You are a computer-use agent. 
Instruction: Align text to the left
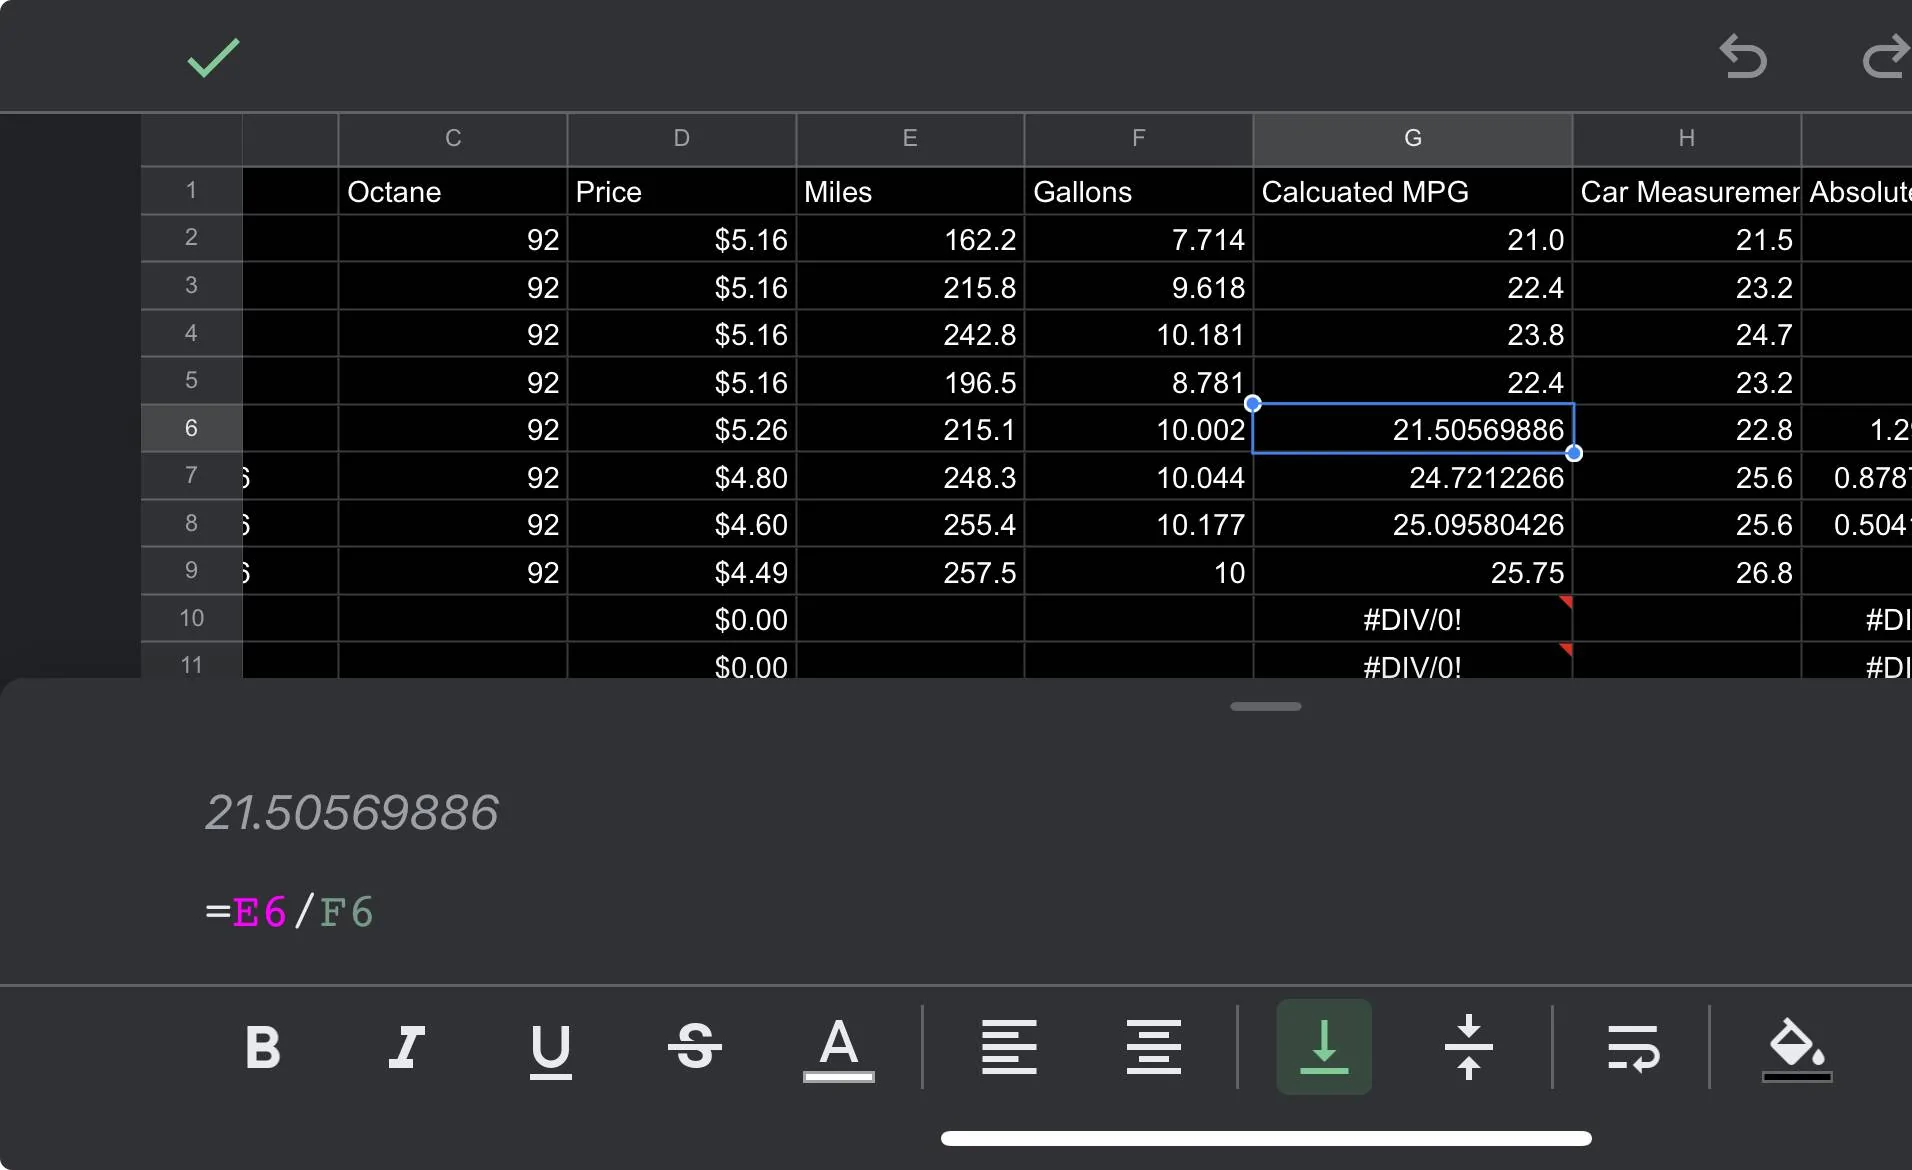tap(1009, 1048)
